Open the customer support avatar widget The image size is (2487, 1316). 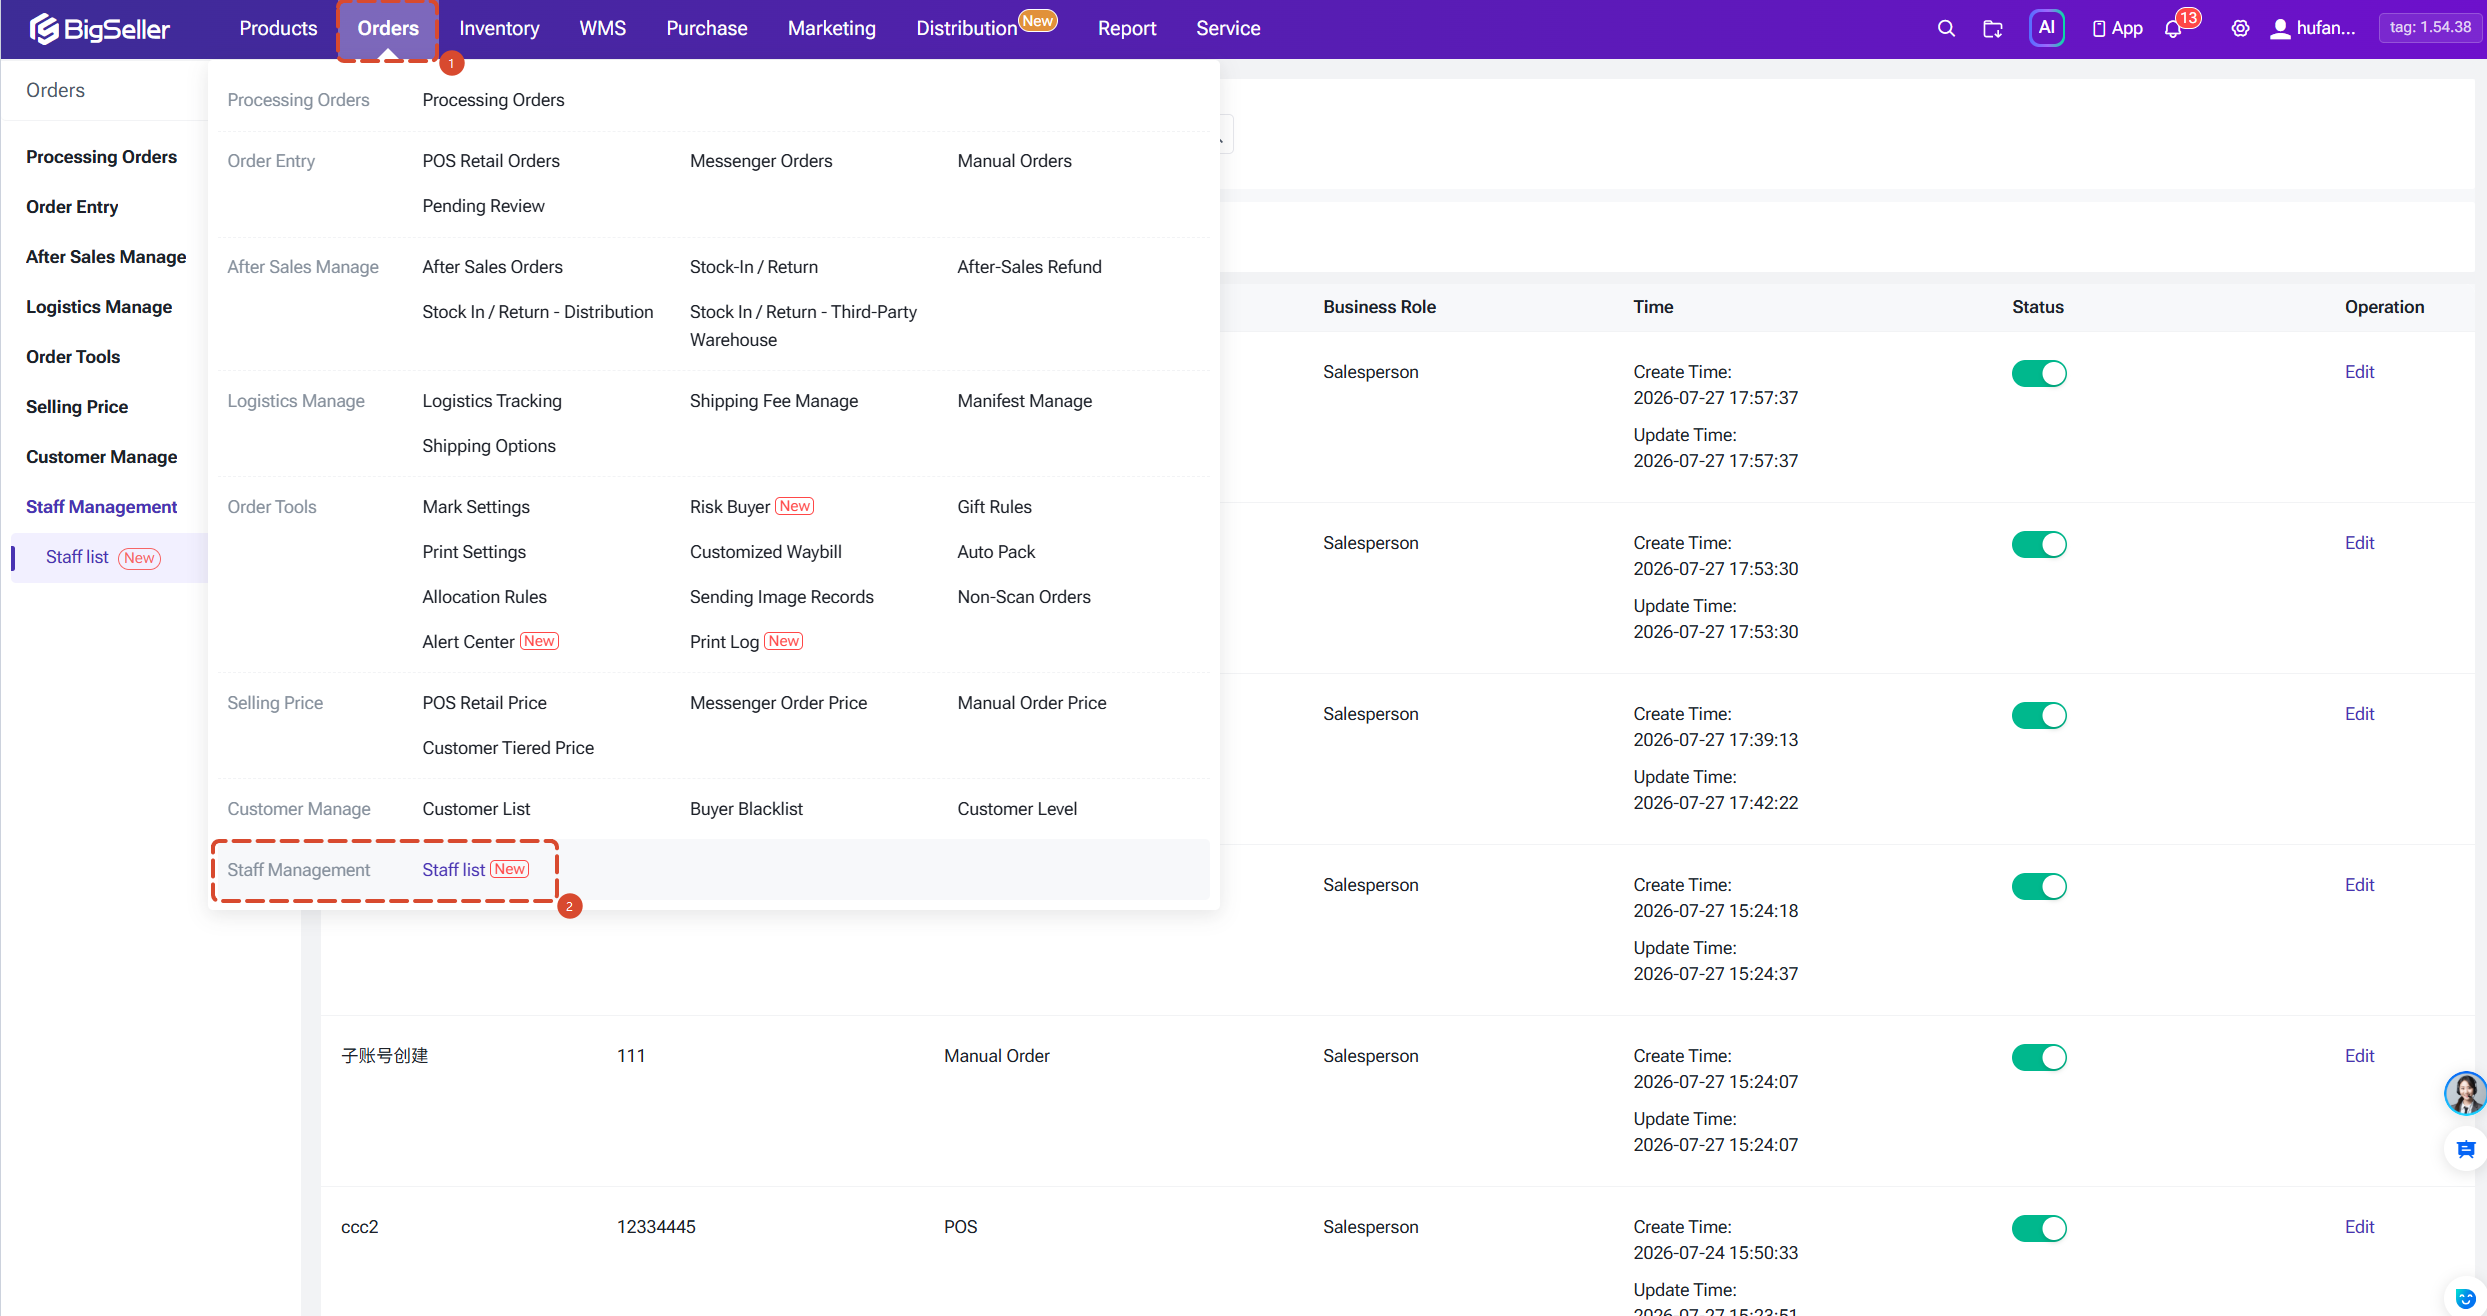(2465, 1093)
